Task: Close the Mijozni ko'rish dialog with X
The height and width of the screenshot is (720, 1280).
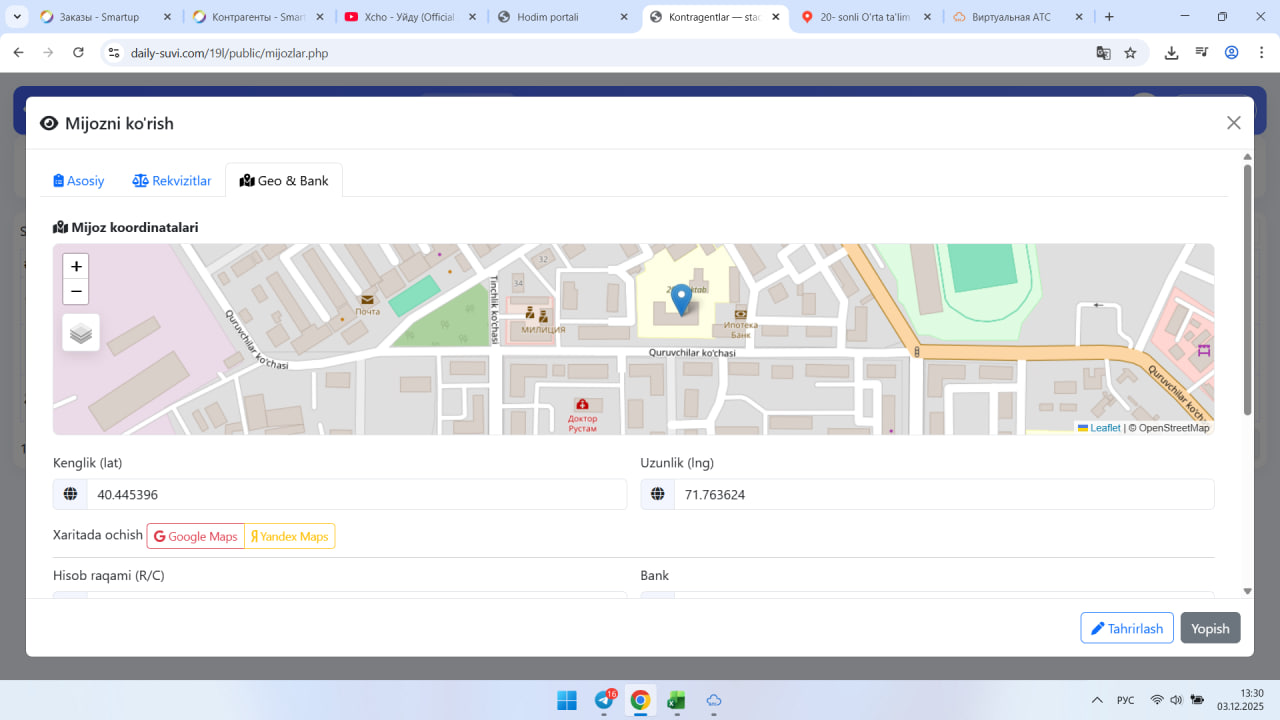Action: (x=1234, y=123)
